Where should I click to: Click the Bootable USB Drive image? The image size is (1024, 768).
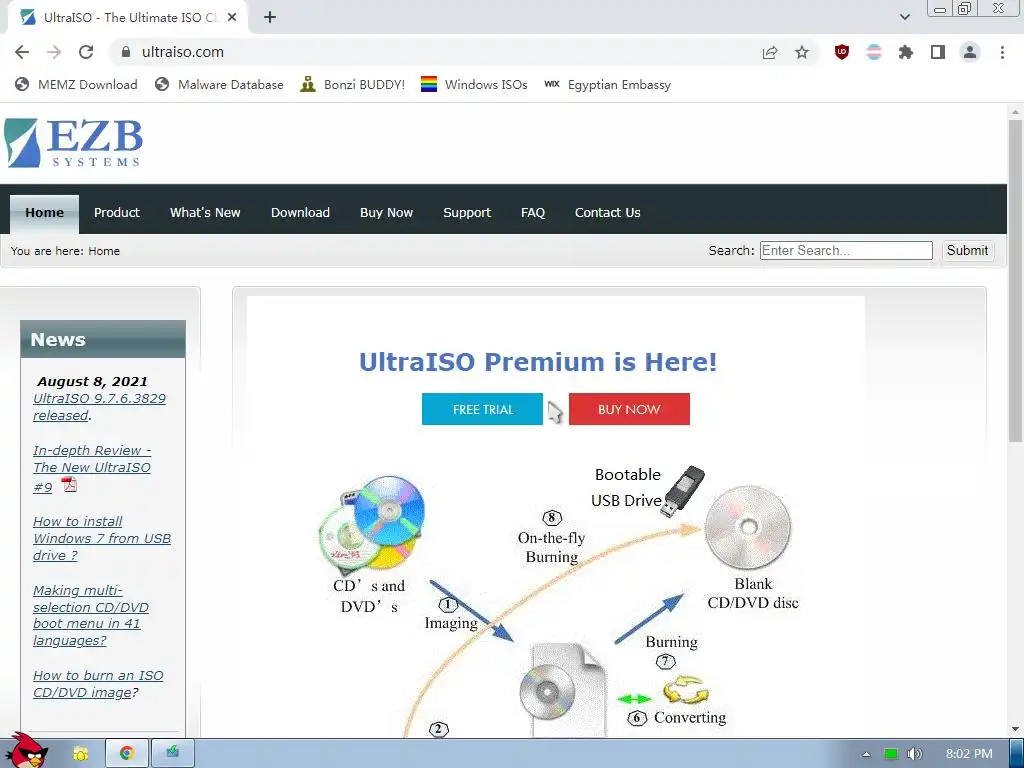coord(684,491)
